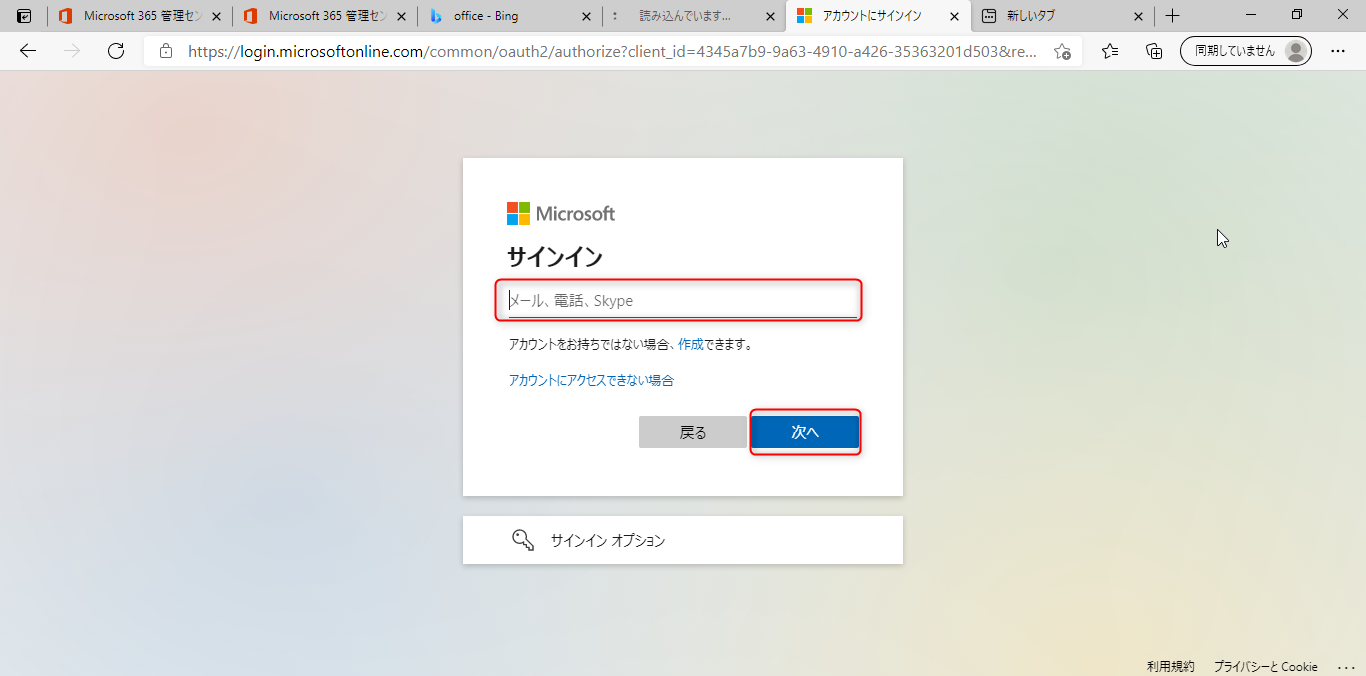Click the key icon beside サインイン オプション
The height and width of the screenshot is (676, 1366).
(523, 540)
